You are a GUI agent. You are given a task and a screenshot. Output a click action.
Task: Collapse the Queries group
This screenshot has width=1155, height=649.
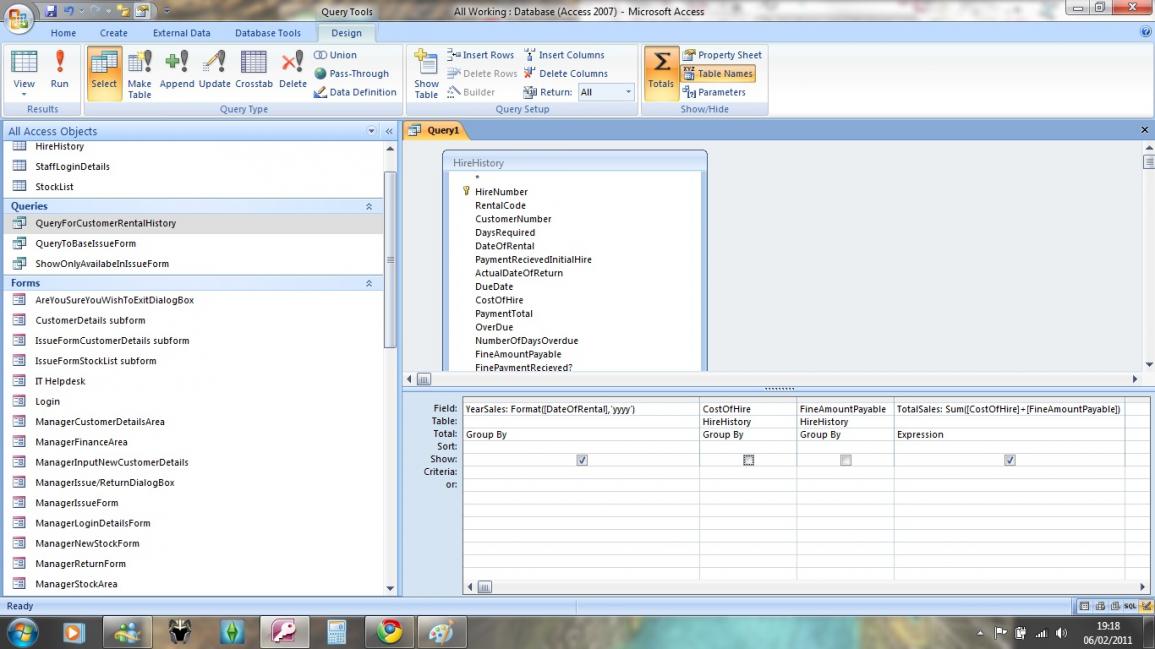coord(369,206)
